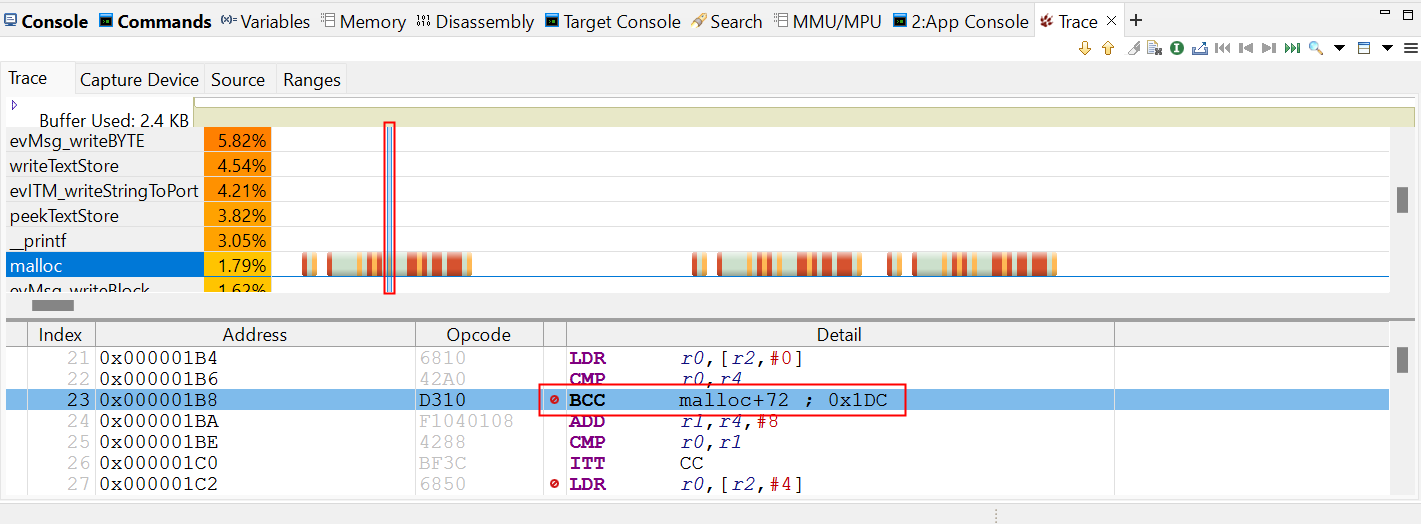
Task: Click the Address column header
Action: [x=254, y=335]
